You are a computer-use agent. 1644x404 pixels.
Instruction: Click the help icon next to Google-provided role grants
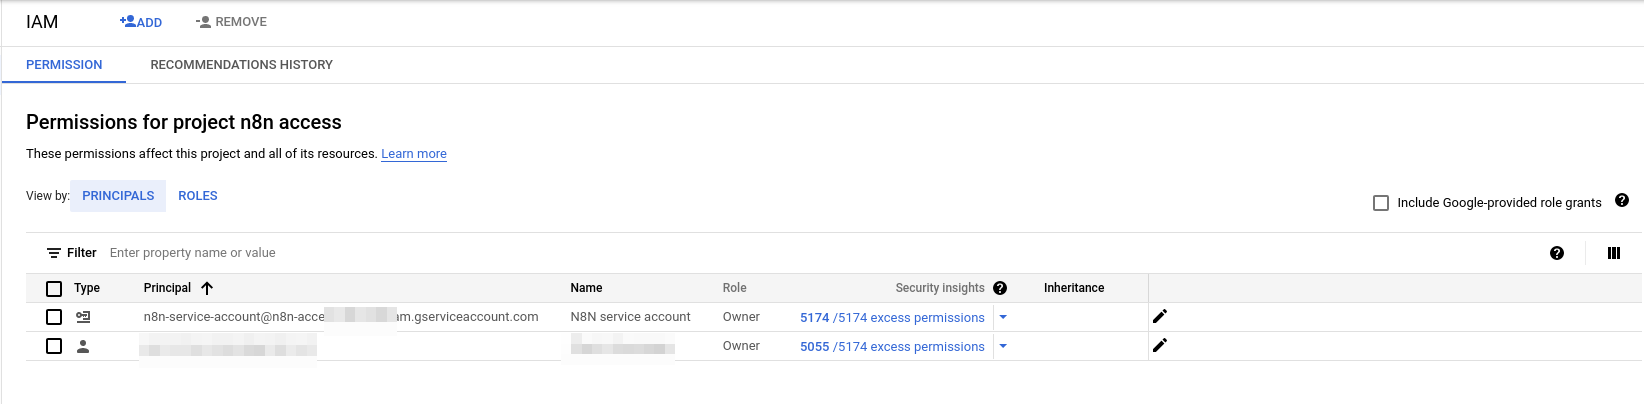point(1622,201)
